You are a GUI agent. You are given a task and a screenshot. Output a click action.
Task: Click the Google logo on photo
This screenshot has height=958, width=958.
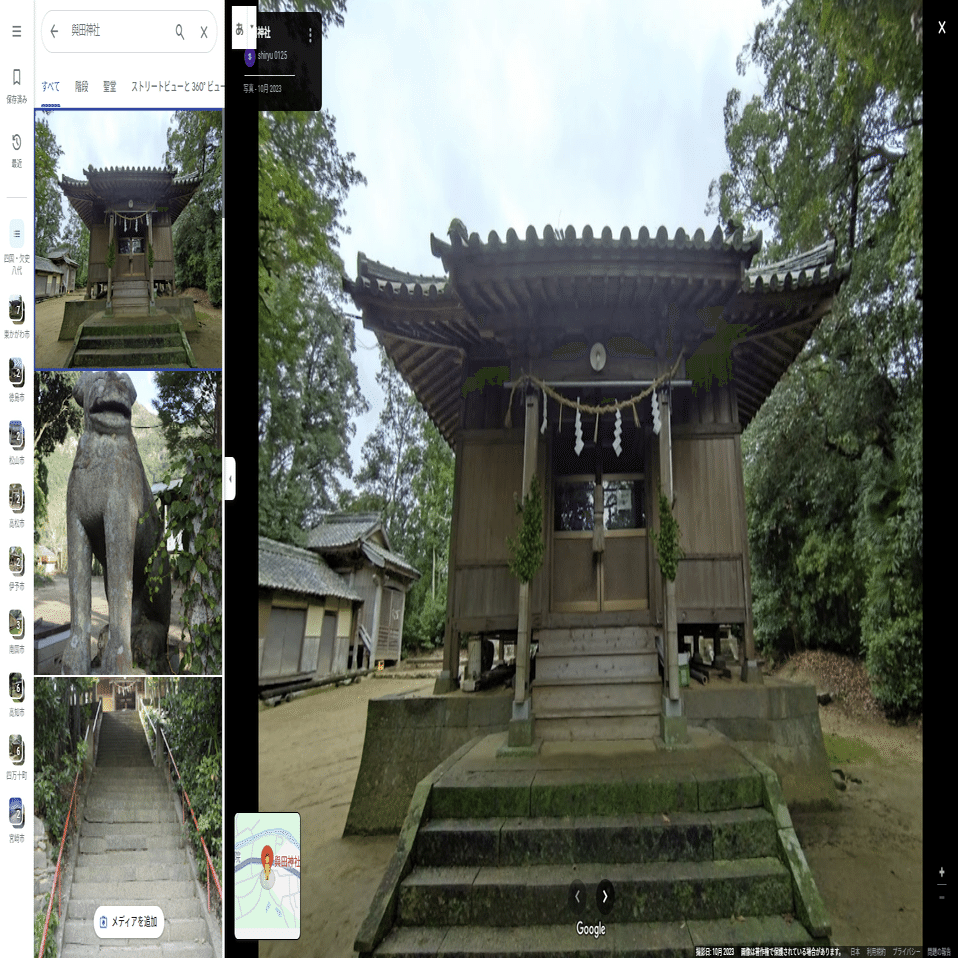click(x=591, y=929)
